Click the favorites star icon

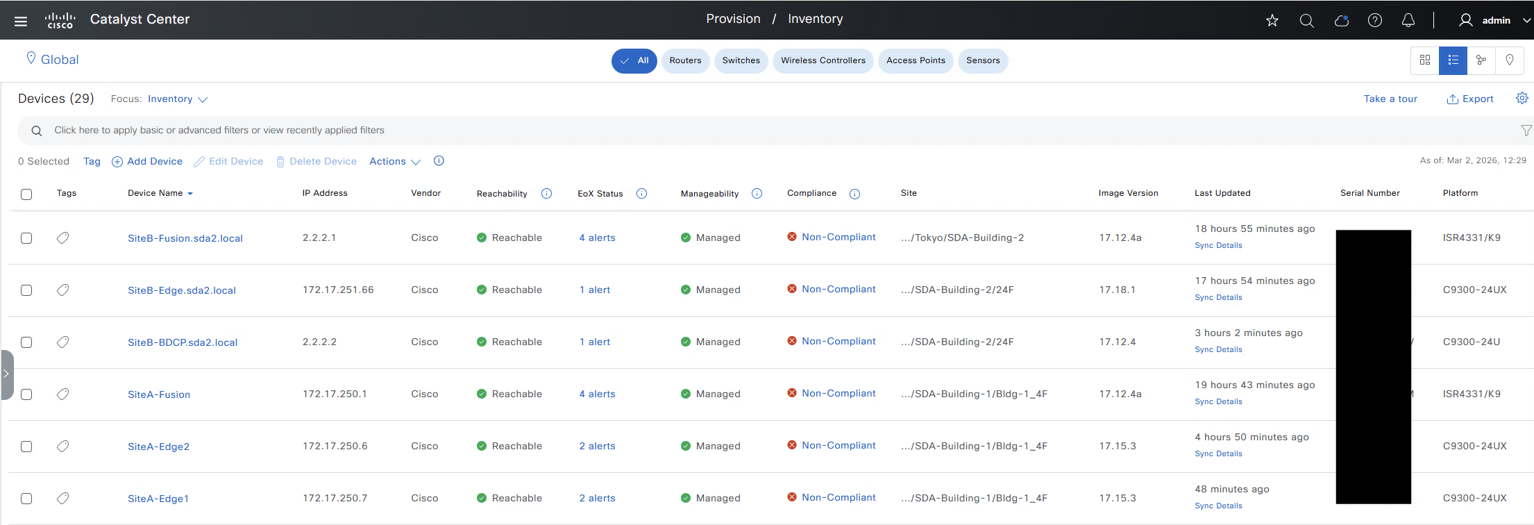click(x=1272, y=21)
